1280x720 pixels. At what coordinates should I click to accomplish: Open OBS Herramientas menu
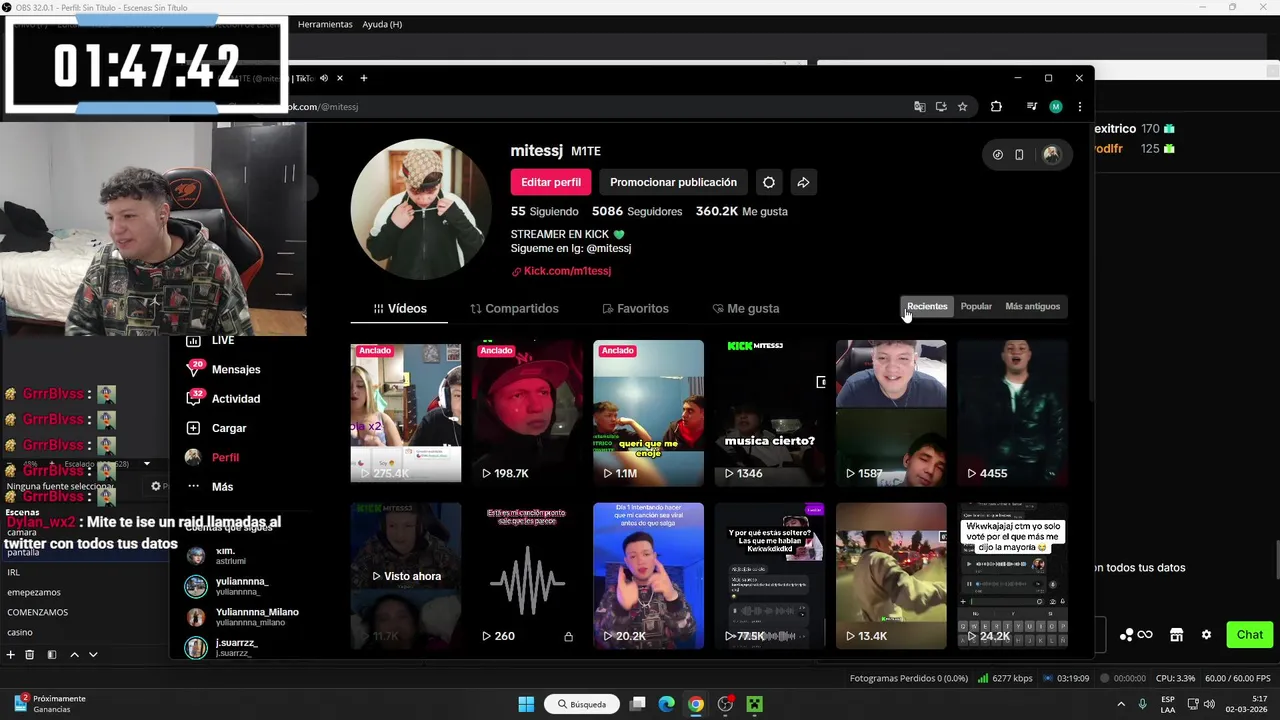[325, 24]
